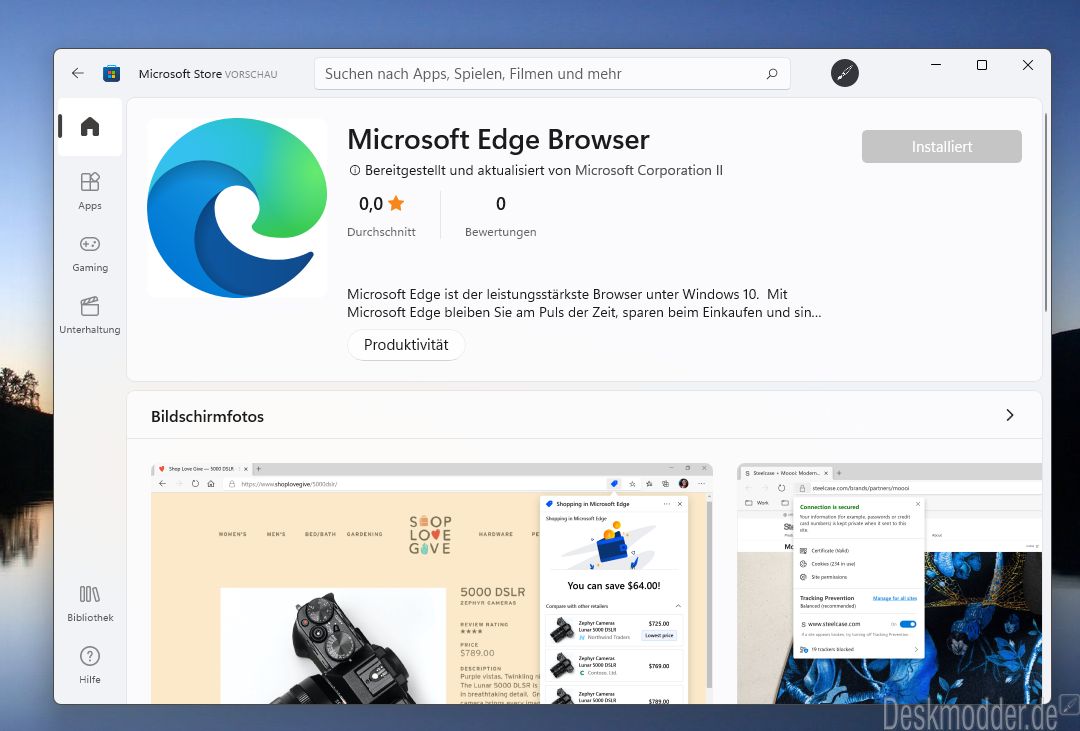This screenshot has height=731, width=1080.
Task: Click the 0,0 Durchschnitt rating value
Action: click(371, 204)
